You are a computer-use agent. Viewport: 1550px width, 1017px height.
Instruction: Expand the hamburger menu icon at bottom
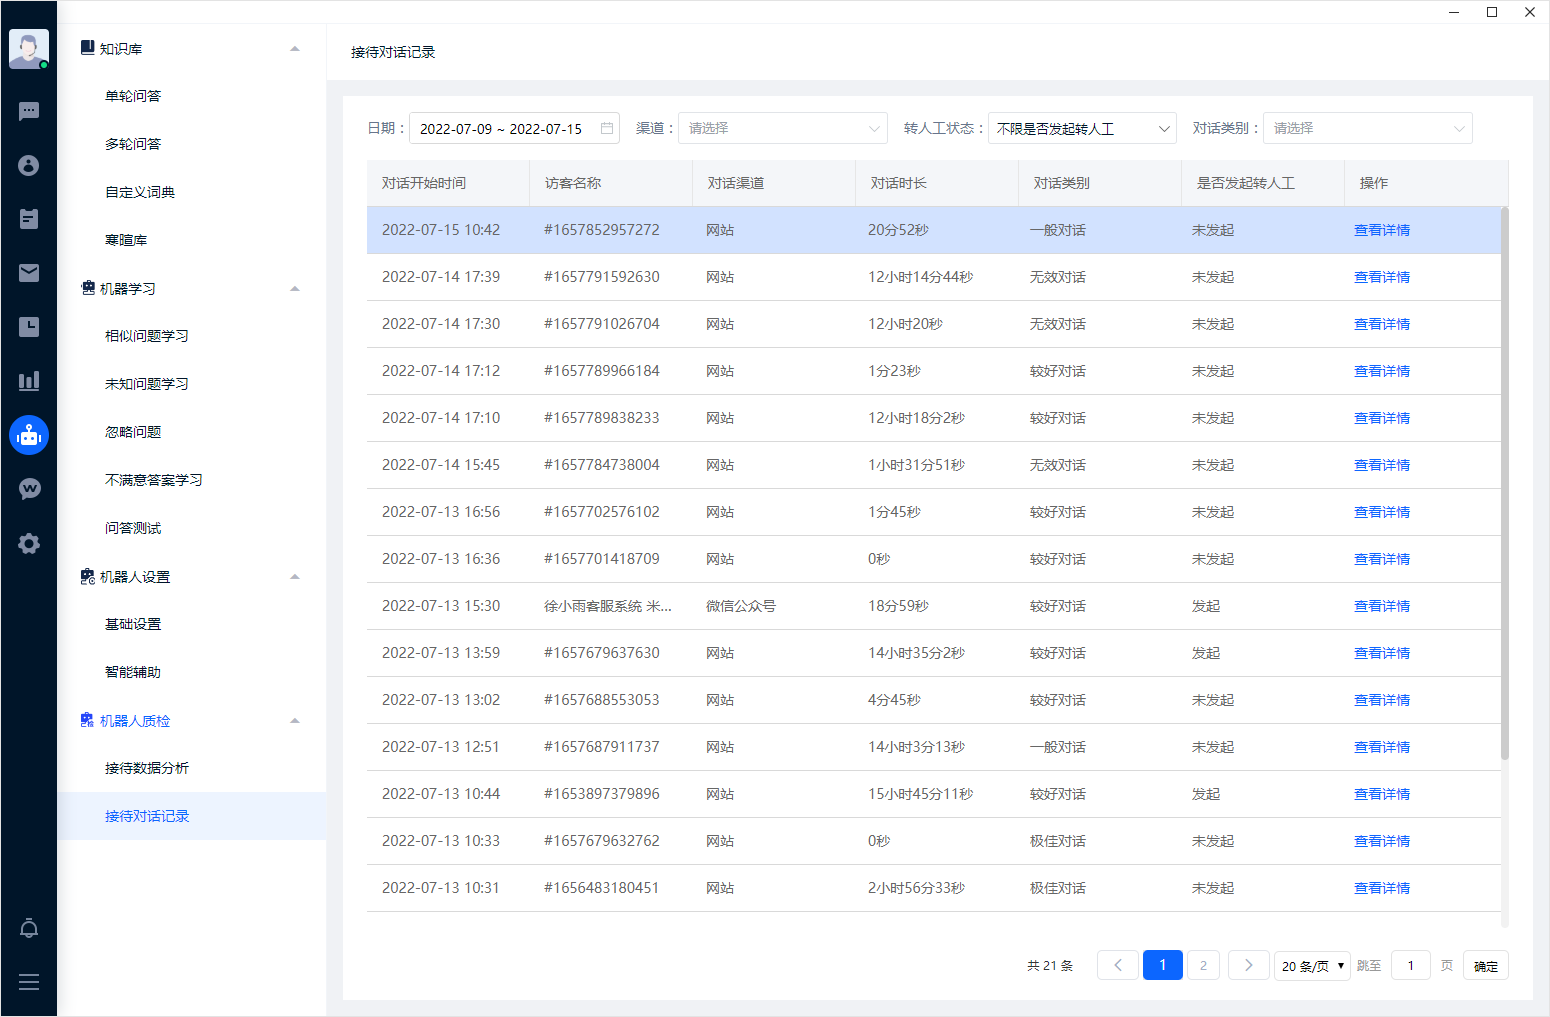click(29, 982)
